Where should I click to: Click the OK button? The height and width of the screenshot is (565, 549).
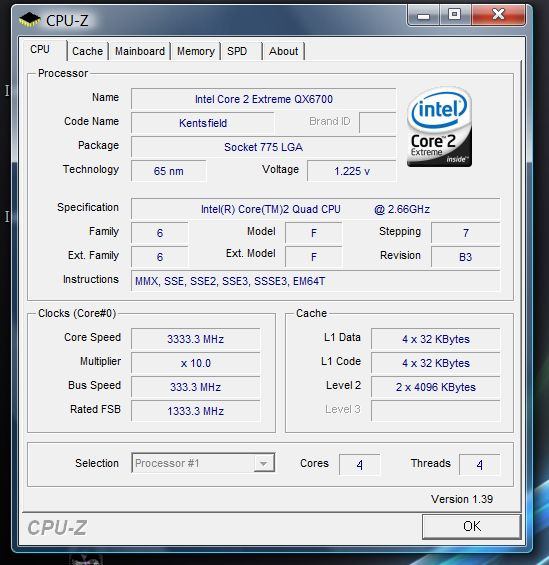point(472,526)
